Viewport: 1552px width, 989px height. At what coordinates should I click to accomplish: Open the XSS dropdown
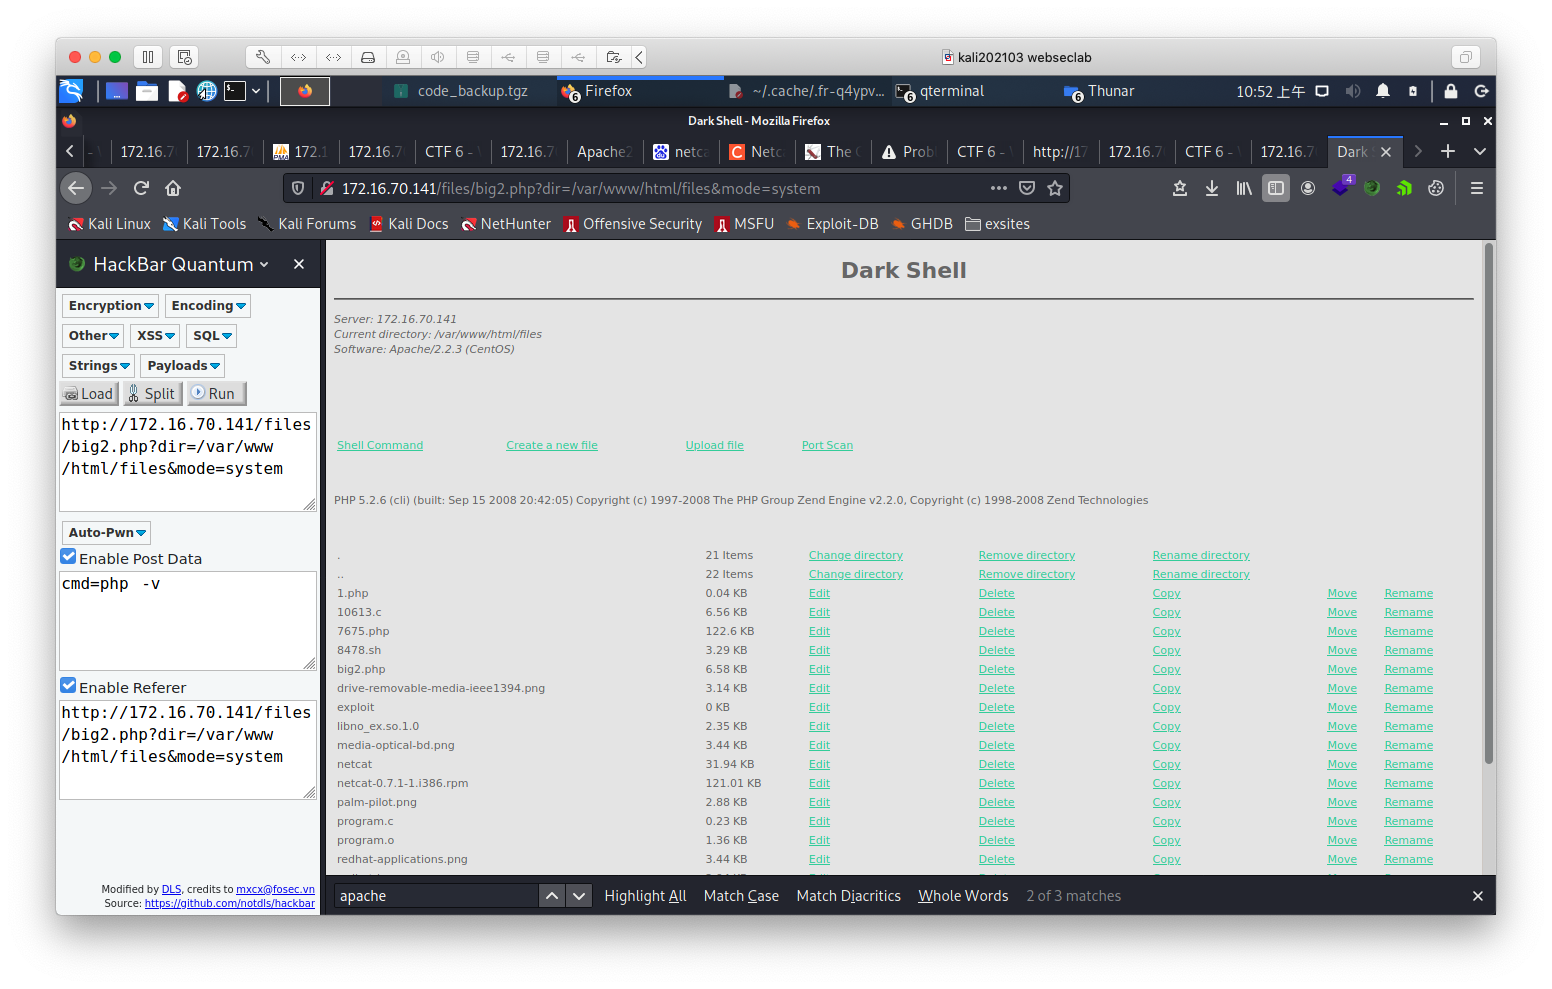coord(156,336)
